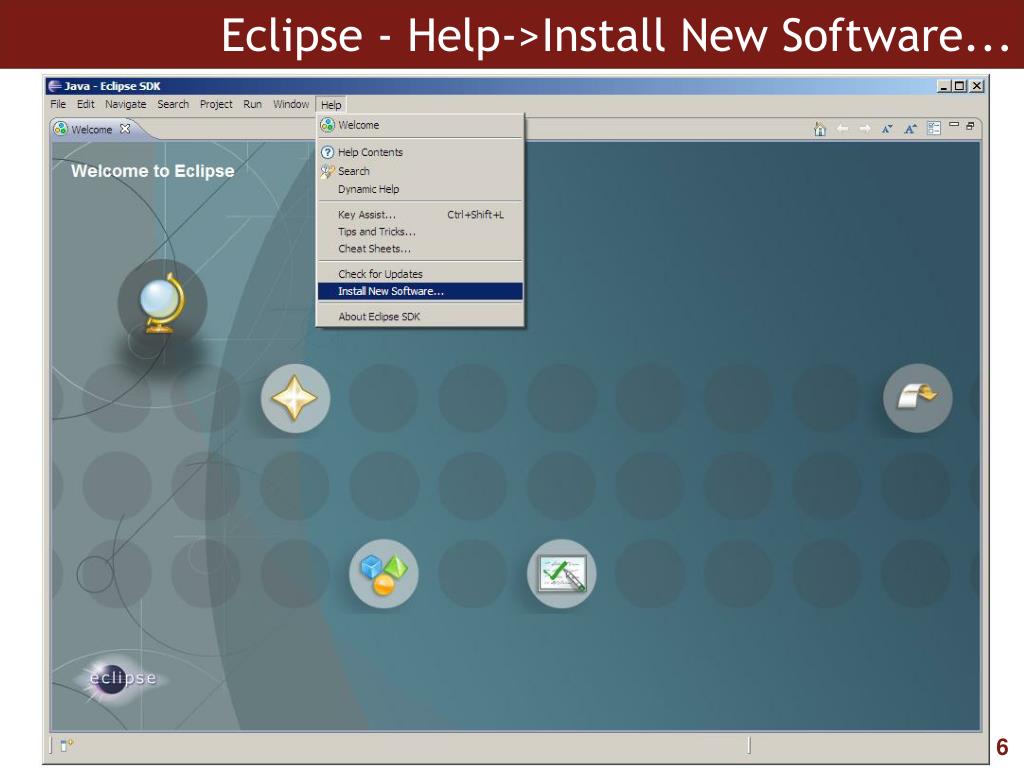Enlarge font size with large A icon

(x=910, y=129)
